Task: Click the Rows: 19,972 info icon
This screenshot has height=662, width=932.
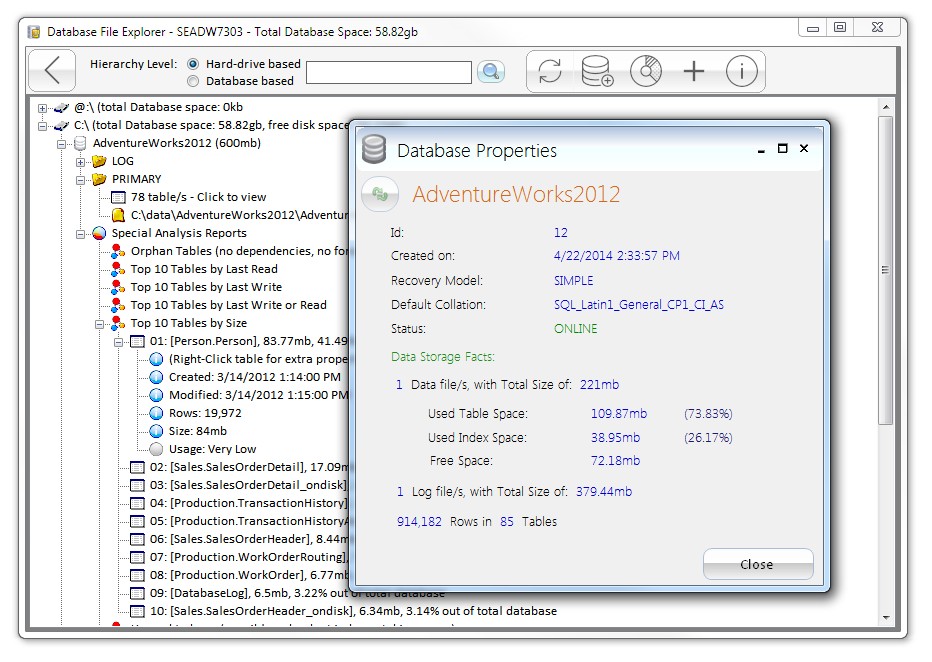Action: tap(156, 413)
